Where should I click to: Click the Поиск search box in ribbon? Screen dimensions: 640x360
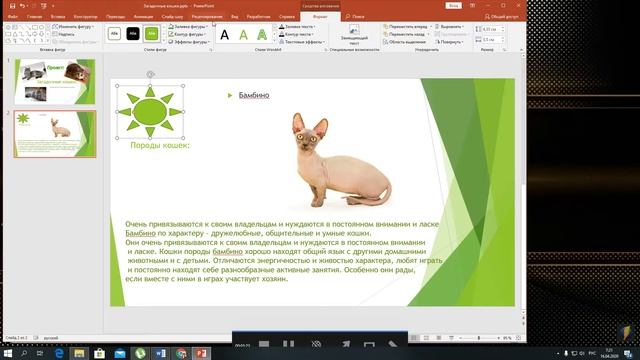click(355, 17)
